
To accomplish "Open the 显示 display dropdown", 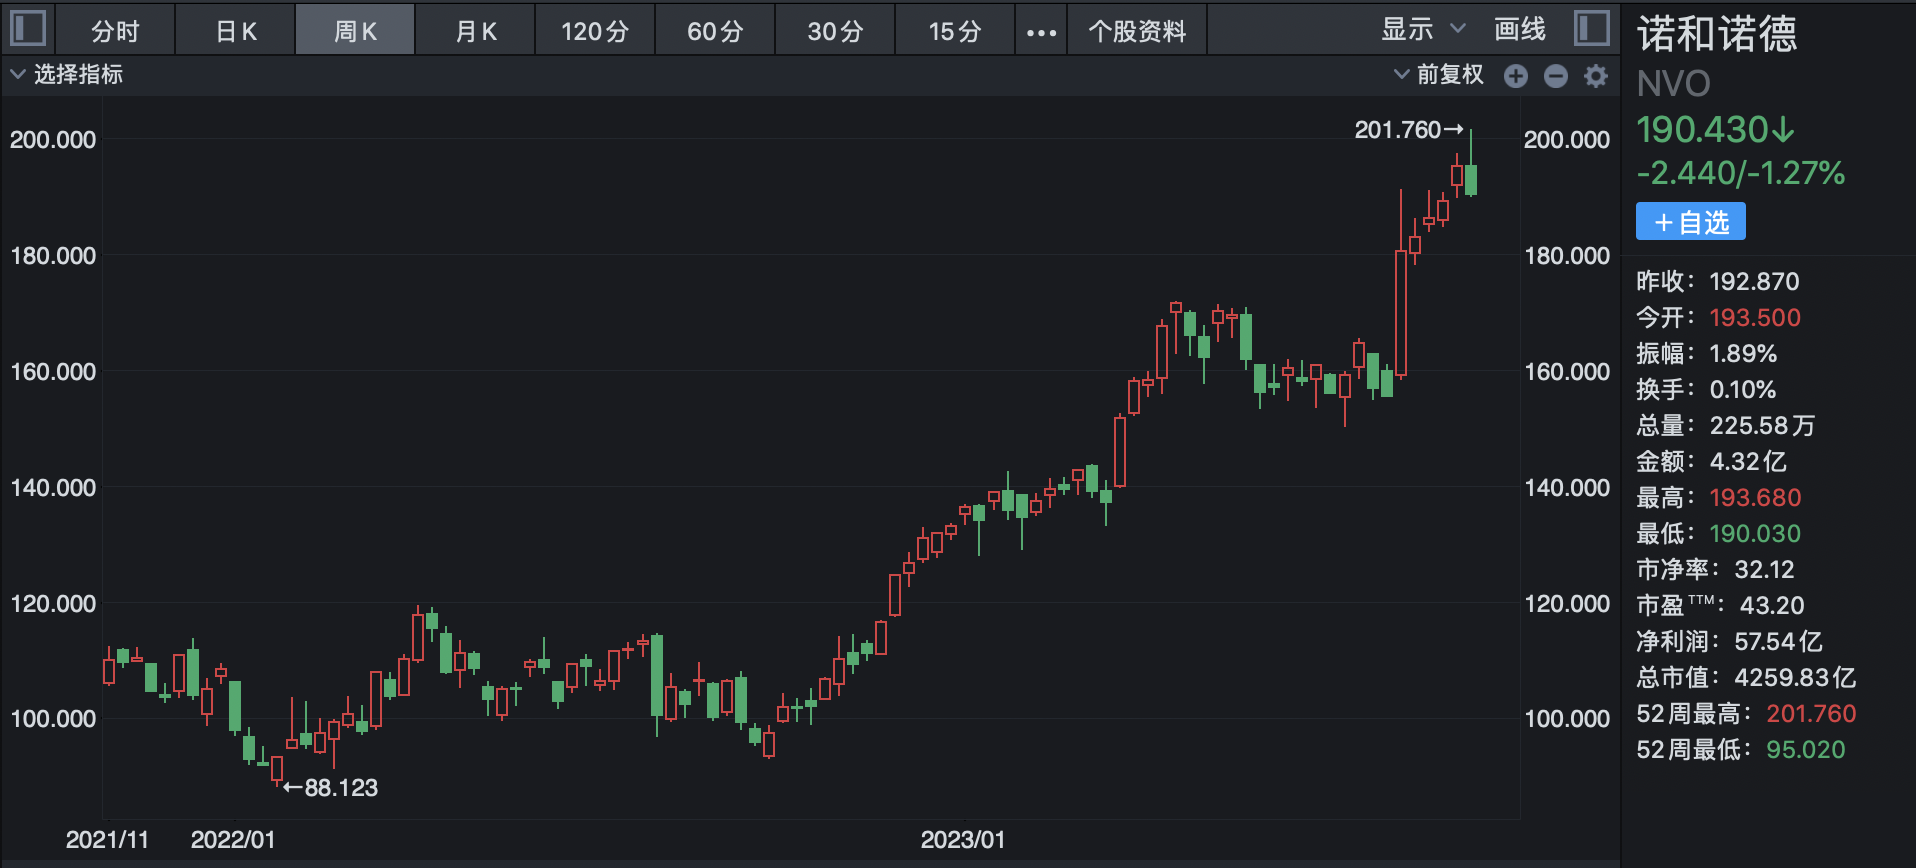I will pyautogui.click(x=1422, y=30).
